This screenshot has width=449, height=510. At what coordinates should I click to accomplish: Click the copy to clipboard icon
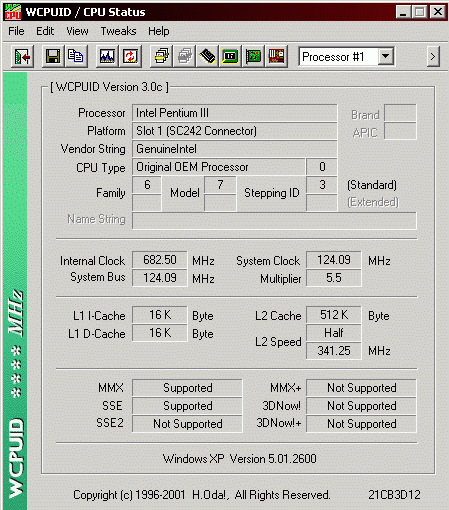tap(76, 57)
